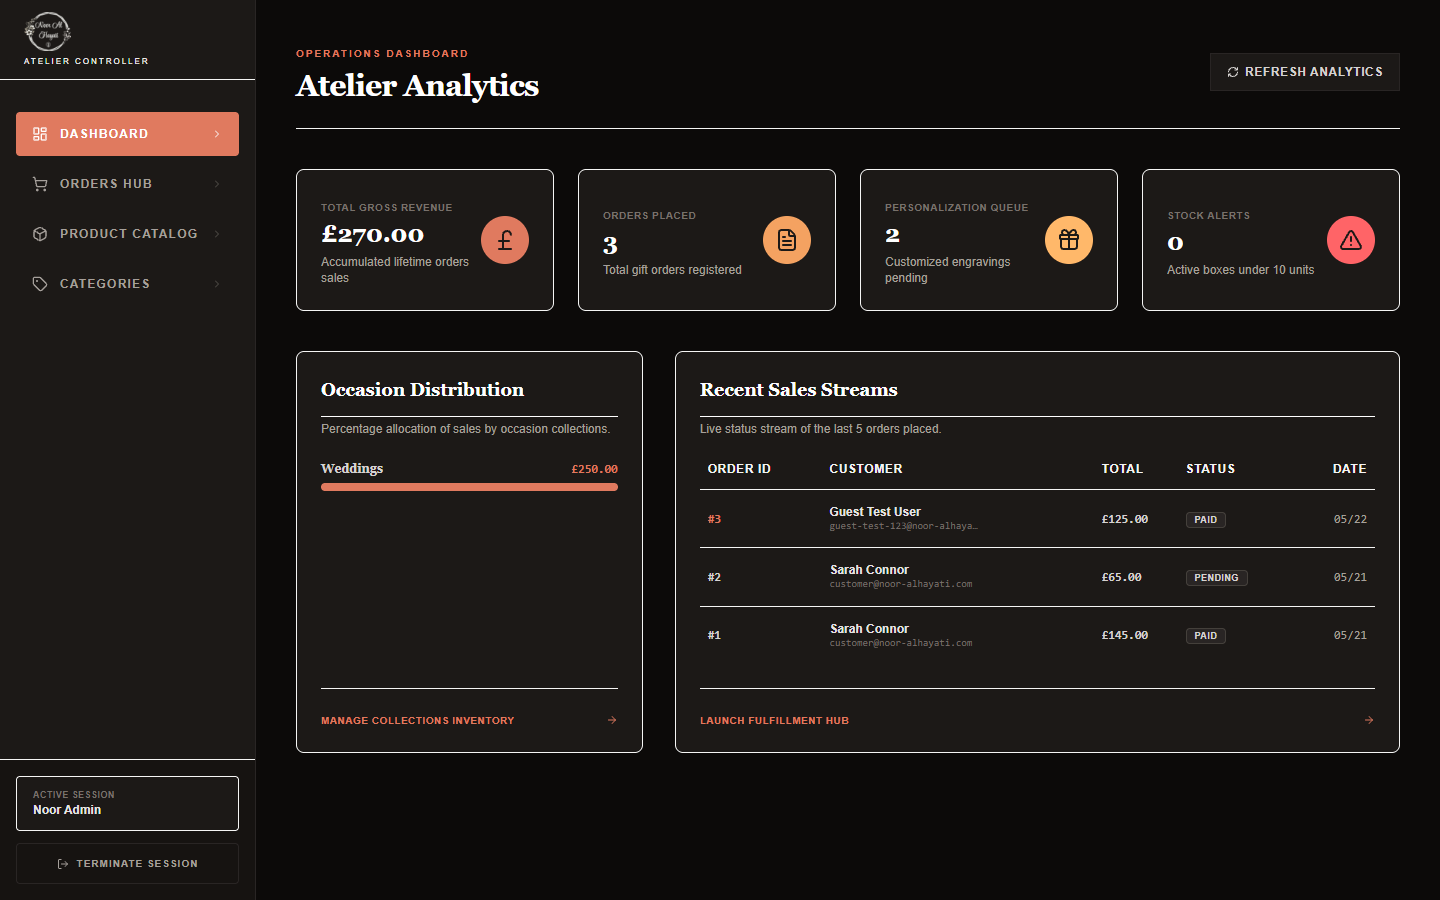
Task: Expand the Dashboard chevron
Action: coord(217,134)
